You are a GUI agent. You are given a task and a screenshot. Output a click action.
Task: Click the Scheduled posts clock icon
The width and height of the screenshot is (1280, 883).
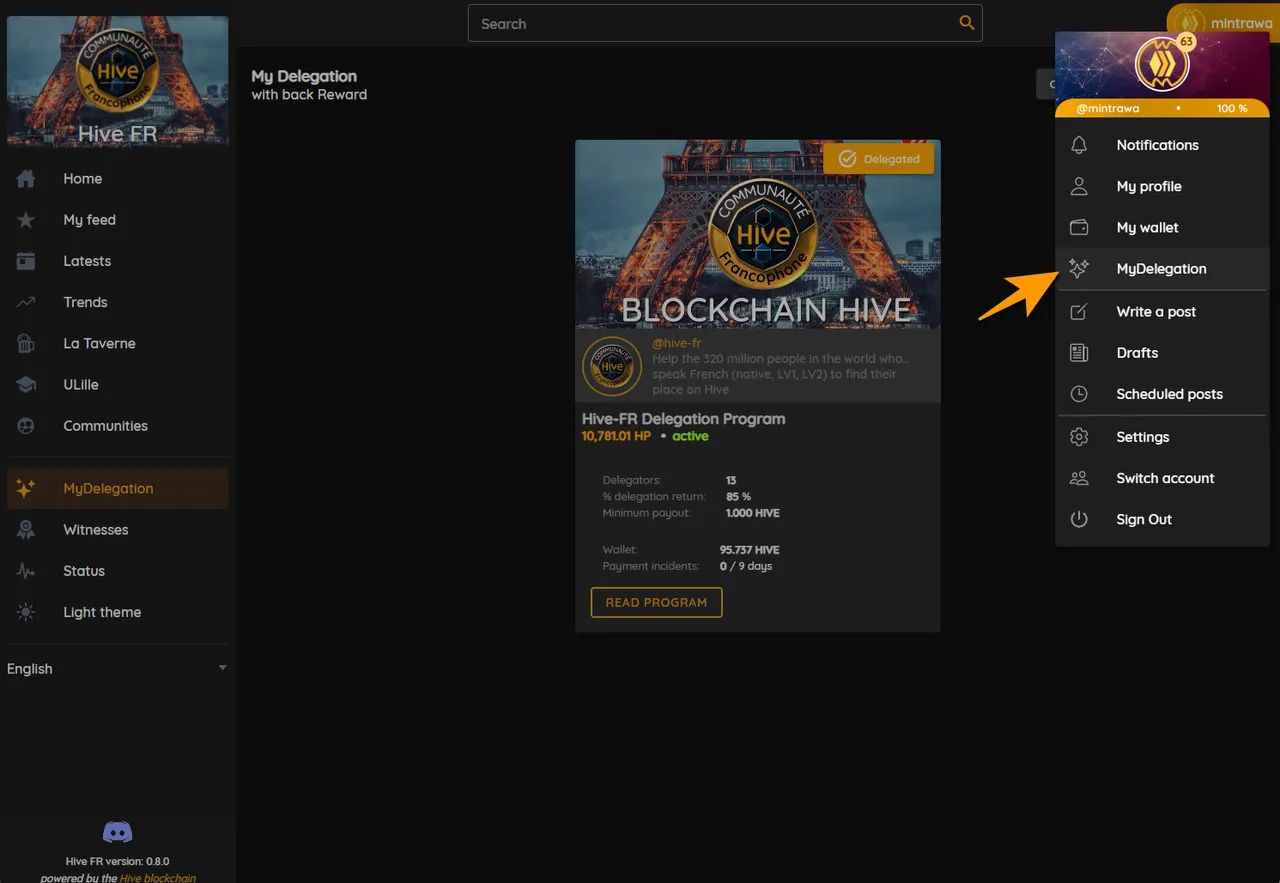[1079, 394]
